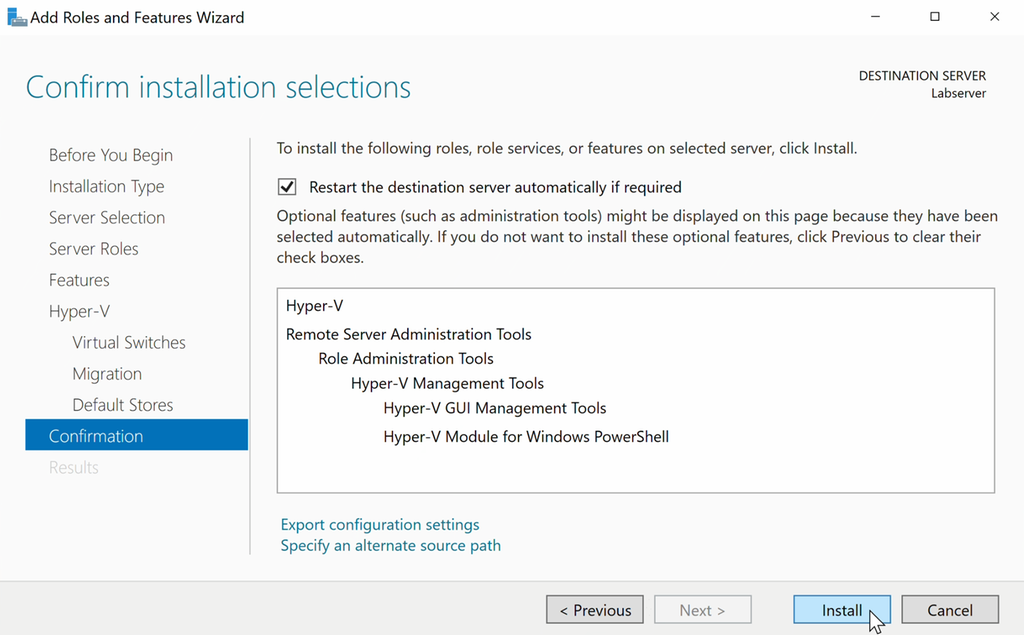This screenshot has height=635, width=1024.
Task: Cancel the Add Roles wizard
Action: pyautogui.click(x=949, y=610)
